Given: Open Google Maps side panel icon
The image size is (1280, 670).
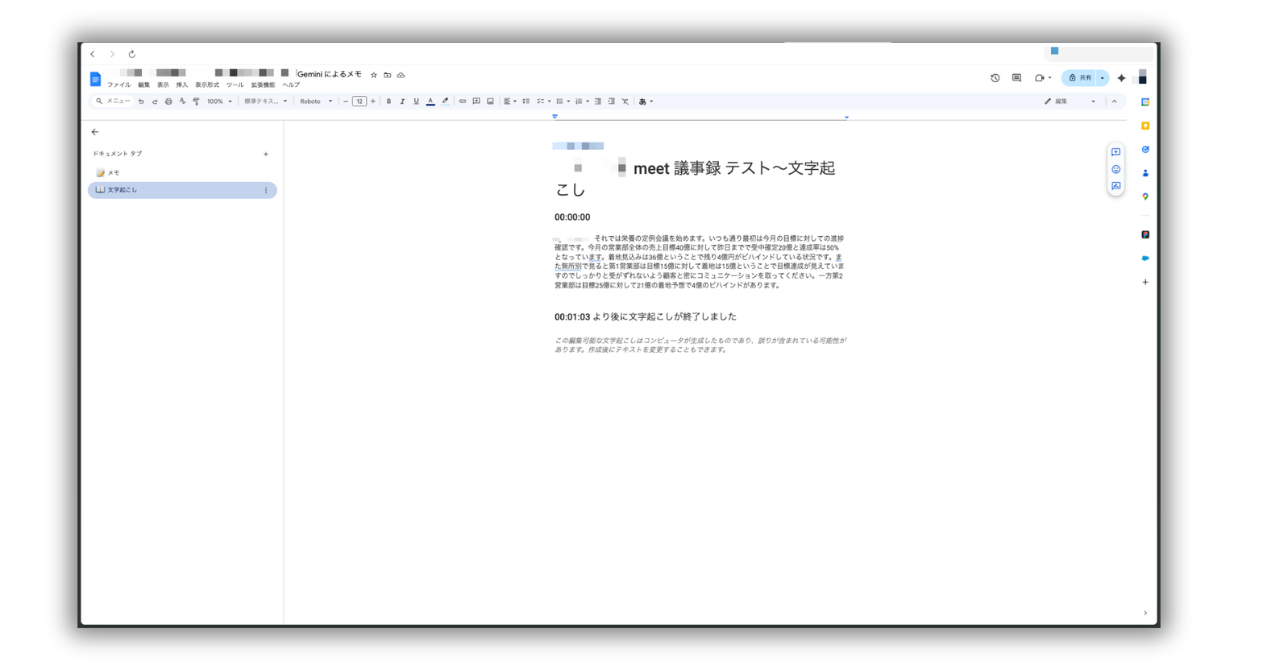Looking at the screenshot, I should click(x=1145, y=196).
